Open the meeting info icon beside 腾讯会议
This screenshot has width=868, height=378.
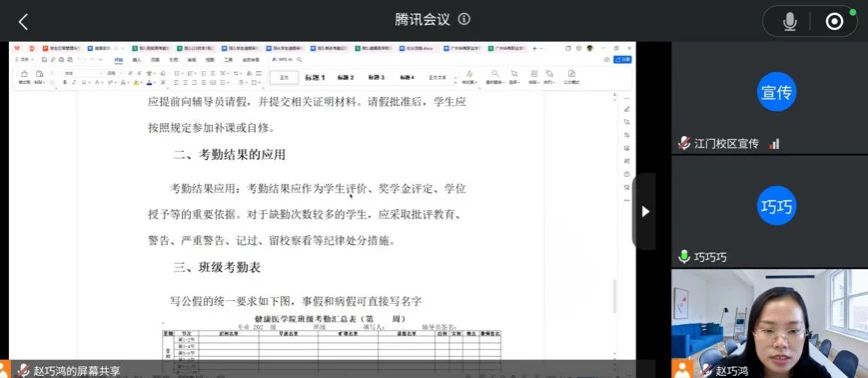pyautogui.click(x=464, y=19)
